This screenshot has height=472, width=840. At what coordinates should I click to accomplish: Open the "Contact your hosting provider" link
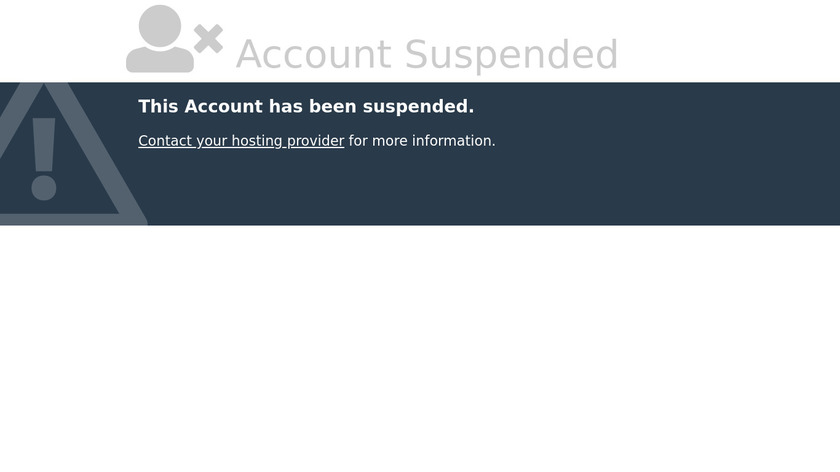tap(241, 141)
